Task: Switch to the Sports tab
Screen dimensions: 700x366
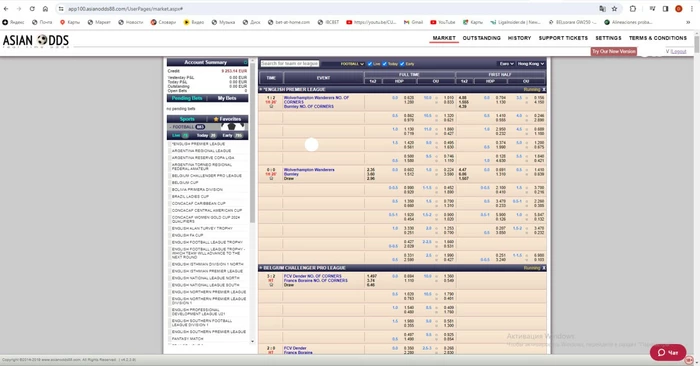Action: point(187,119)
